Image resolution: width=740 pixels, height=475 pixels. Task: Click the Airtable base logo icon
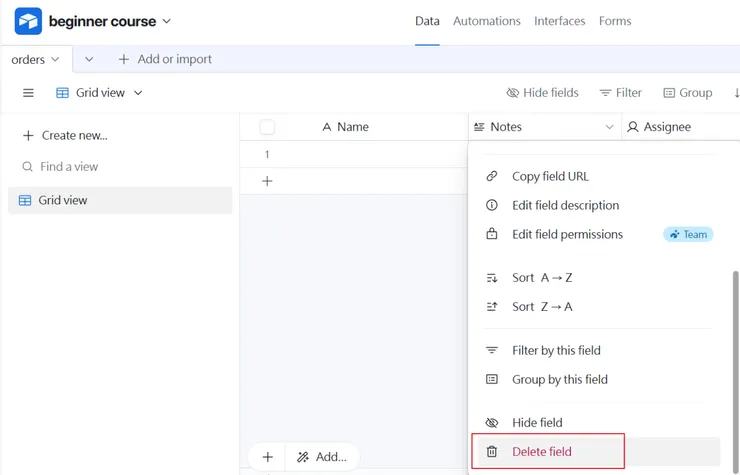28,21
